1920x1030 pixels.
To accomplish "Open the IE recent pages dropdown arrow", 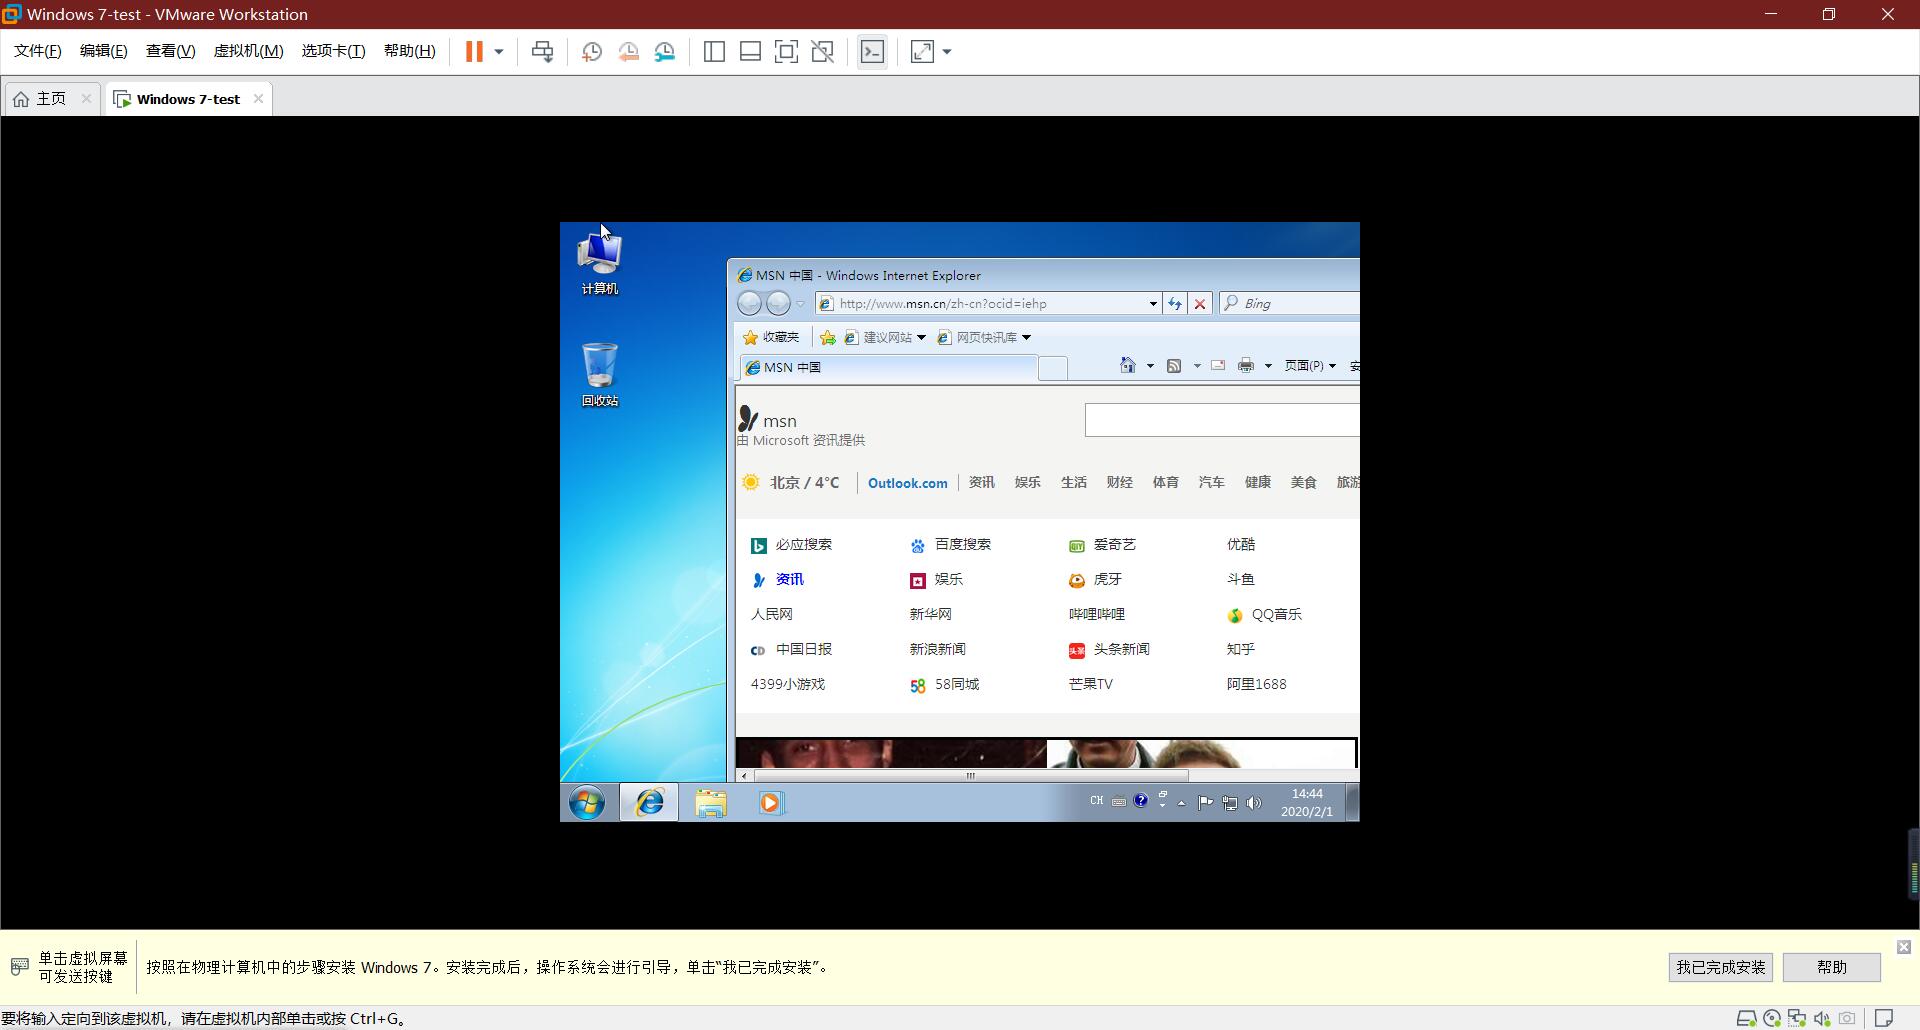I will pos(800,303).
